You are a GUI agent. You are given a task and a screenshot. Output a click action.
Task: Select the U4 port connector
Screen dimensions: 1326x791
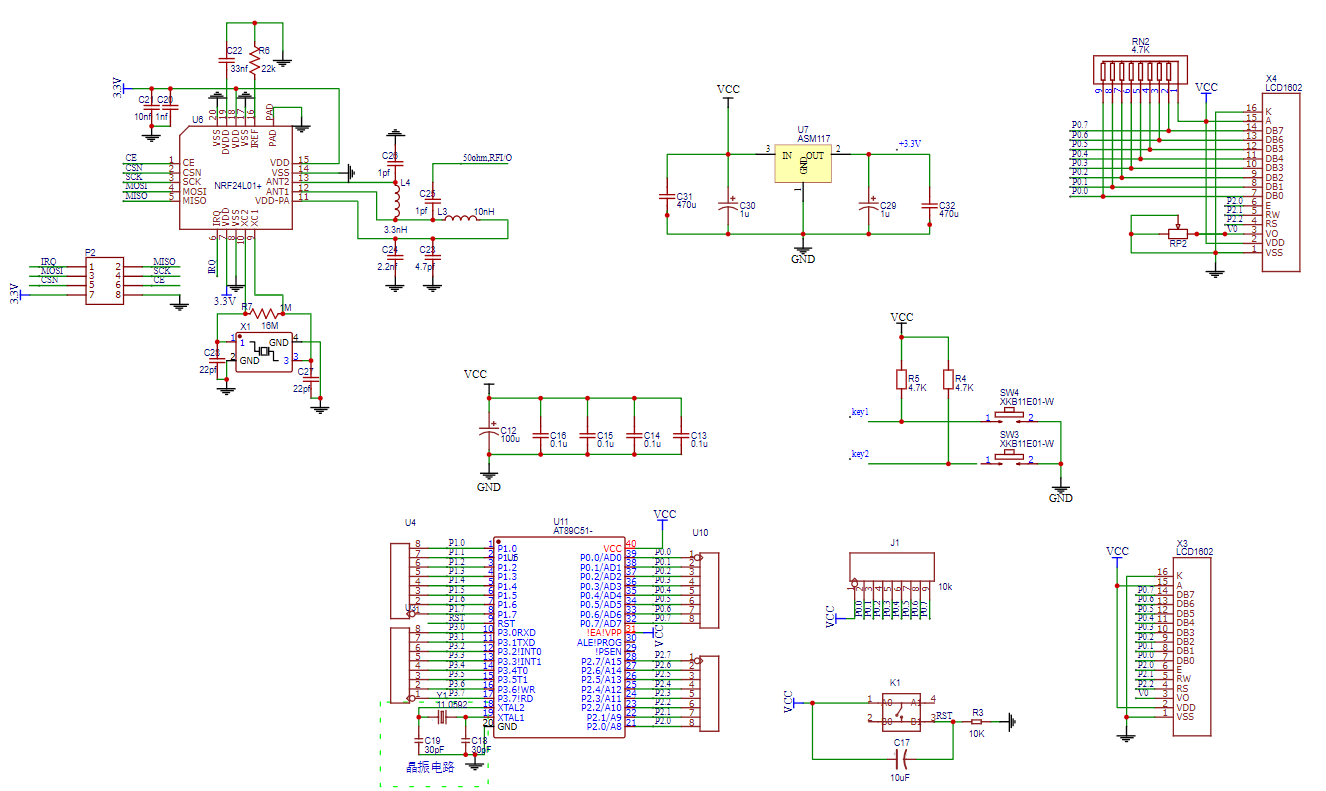pos(400,582)
